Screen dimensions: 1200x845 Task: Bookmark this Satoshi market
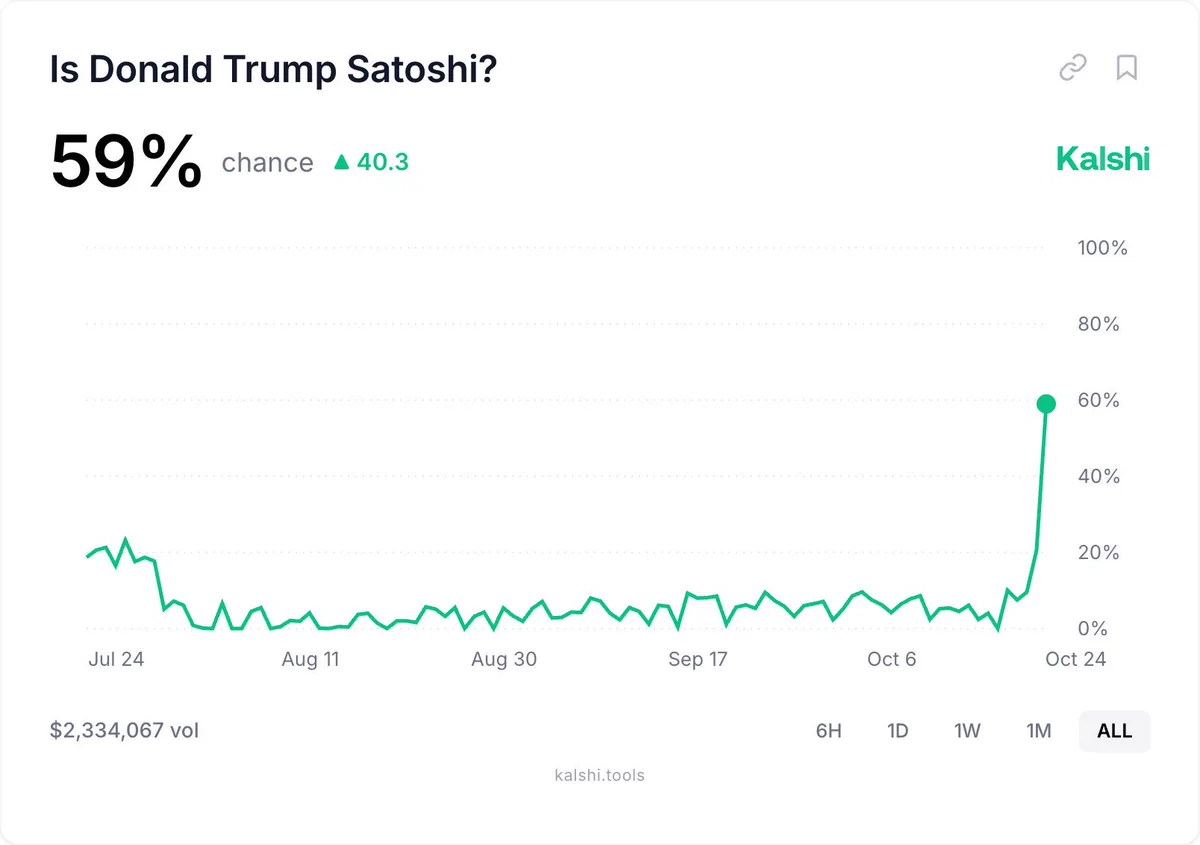1127,68
